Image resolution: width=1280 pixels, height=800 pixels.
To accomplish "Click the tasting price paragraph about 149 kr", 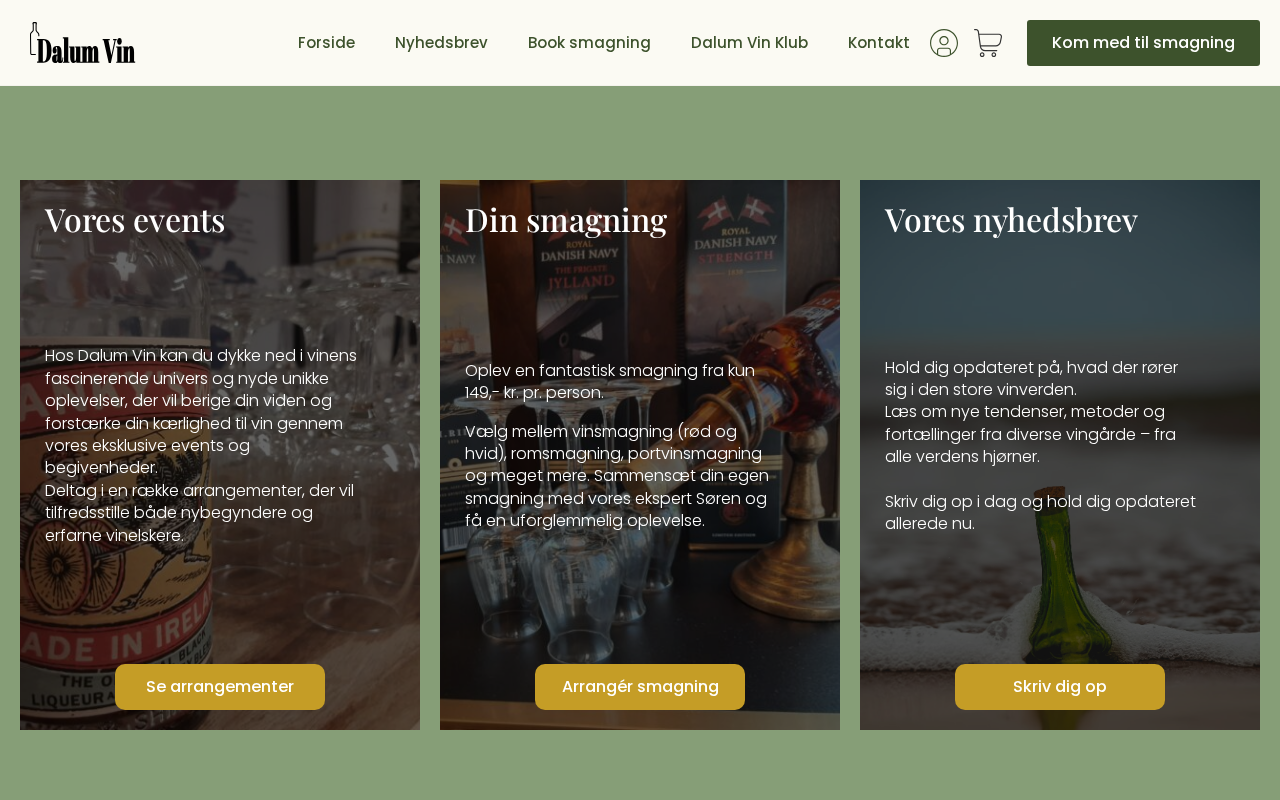I will coord(611,381).
